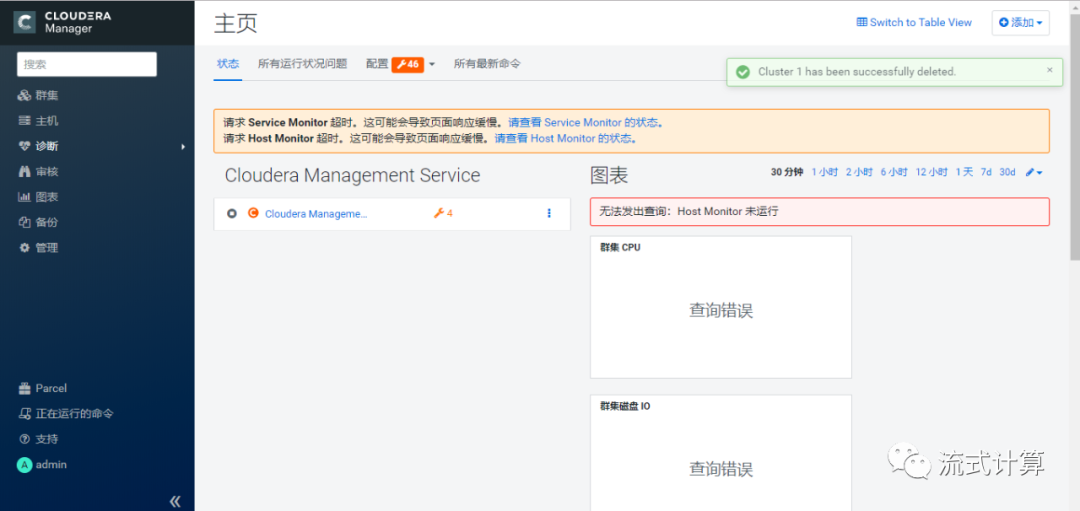
Task: Expand the 诊断 submenu arrow
Action: coord(183,147)
